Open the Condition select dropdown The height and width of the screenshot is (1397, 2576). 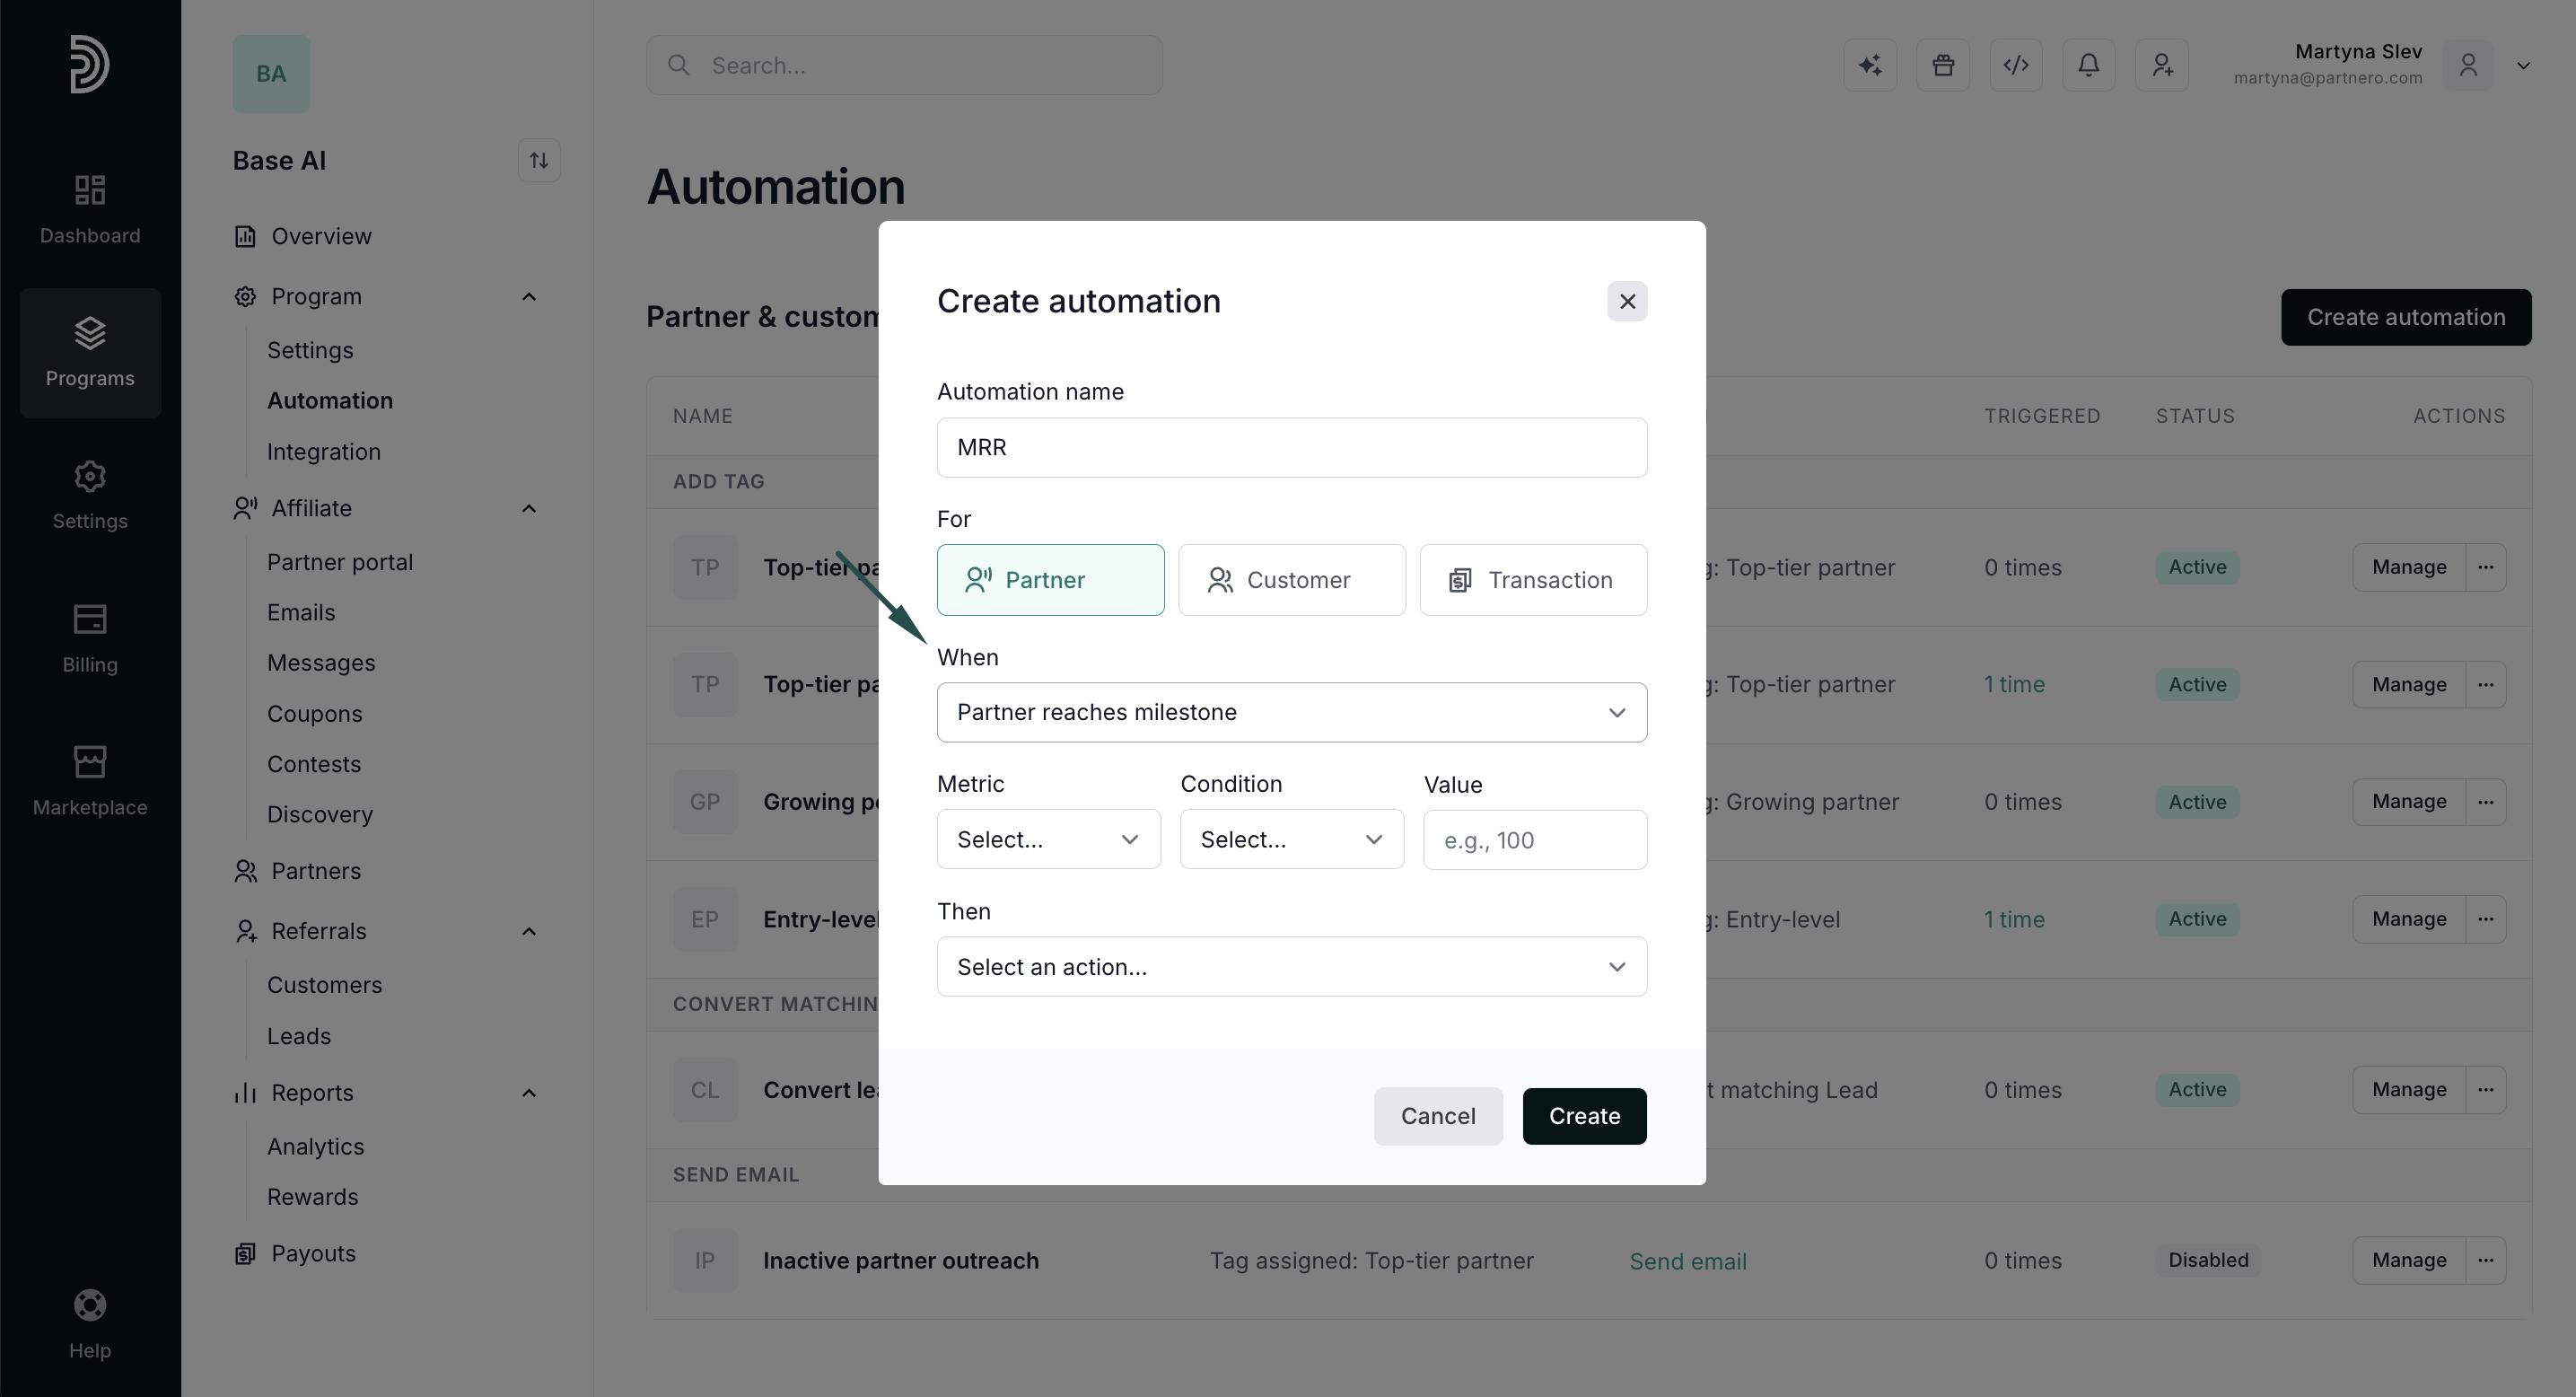(x=1292, y=839)
